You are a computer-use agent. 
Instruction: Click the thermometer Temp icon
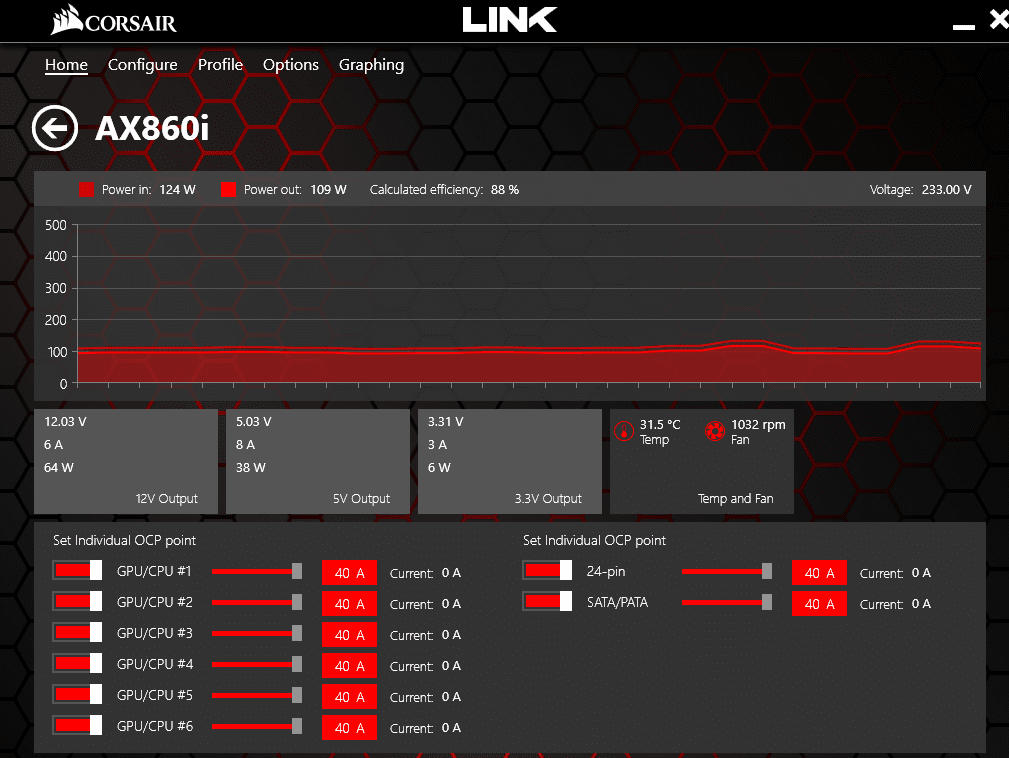point(624,431)
